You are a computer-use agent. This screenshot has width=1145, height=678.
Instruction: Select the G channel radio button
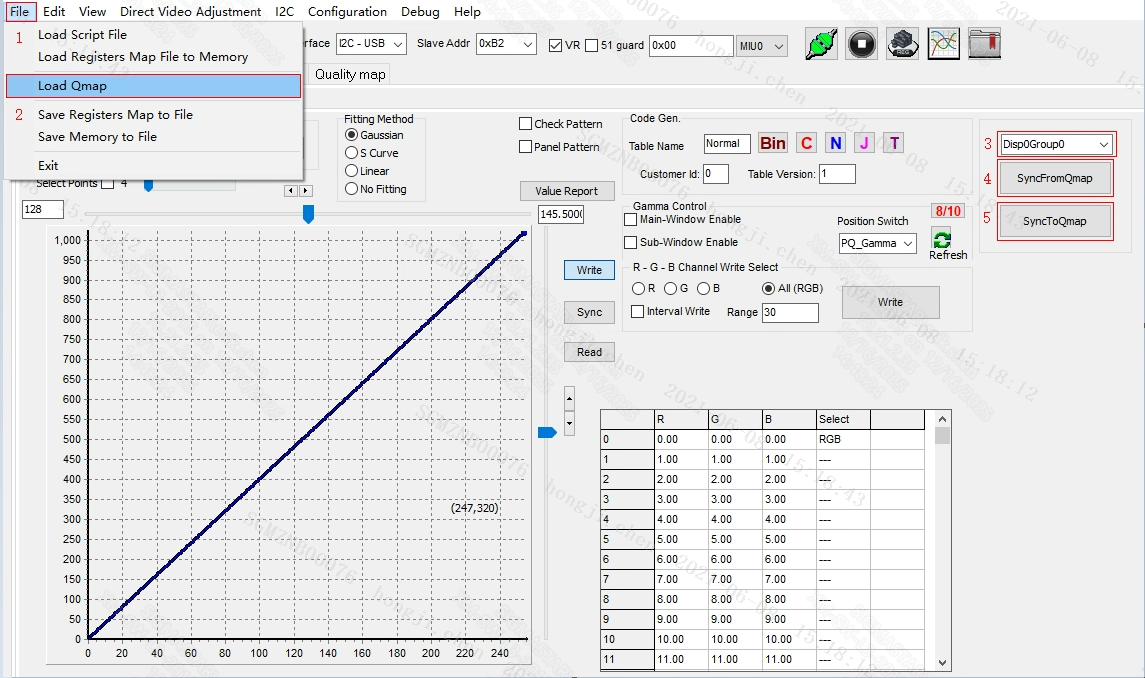click(670, 289)
